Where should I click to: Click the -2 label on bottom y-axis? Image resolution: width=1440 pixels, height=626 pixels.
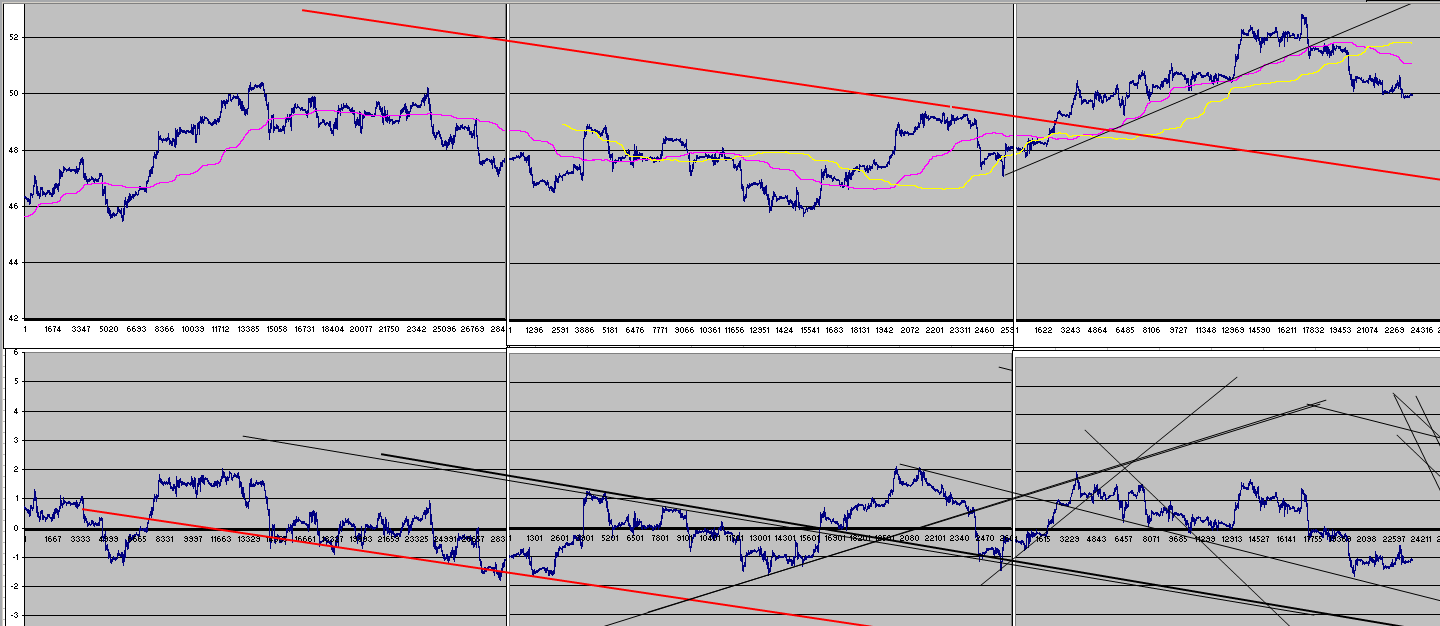click(15, 586)
